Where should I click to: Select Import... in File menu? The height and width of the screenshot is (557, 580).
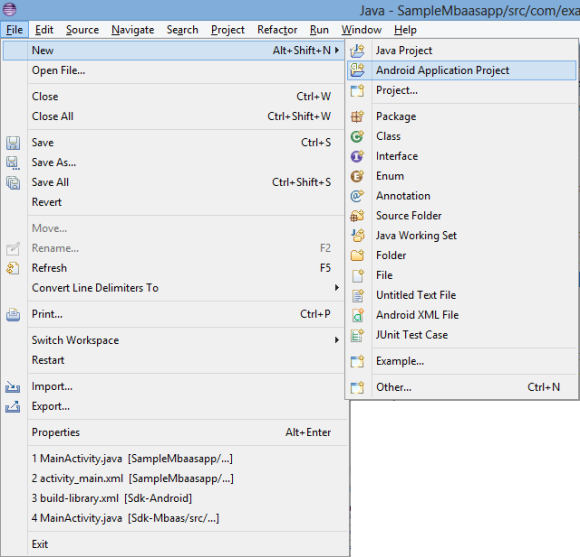coord(52,386)
